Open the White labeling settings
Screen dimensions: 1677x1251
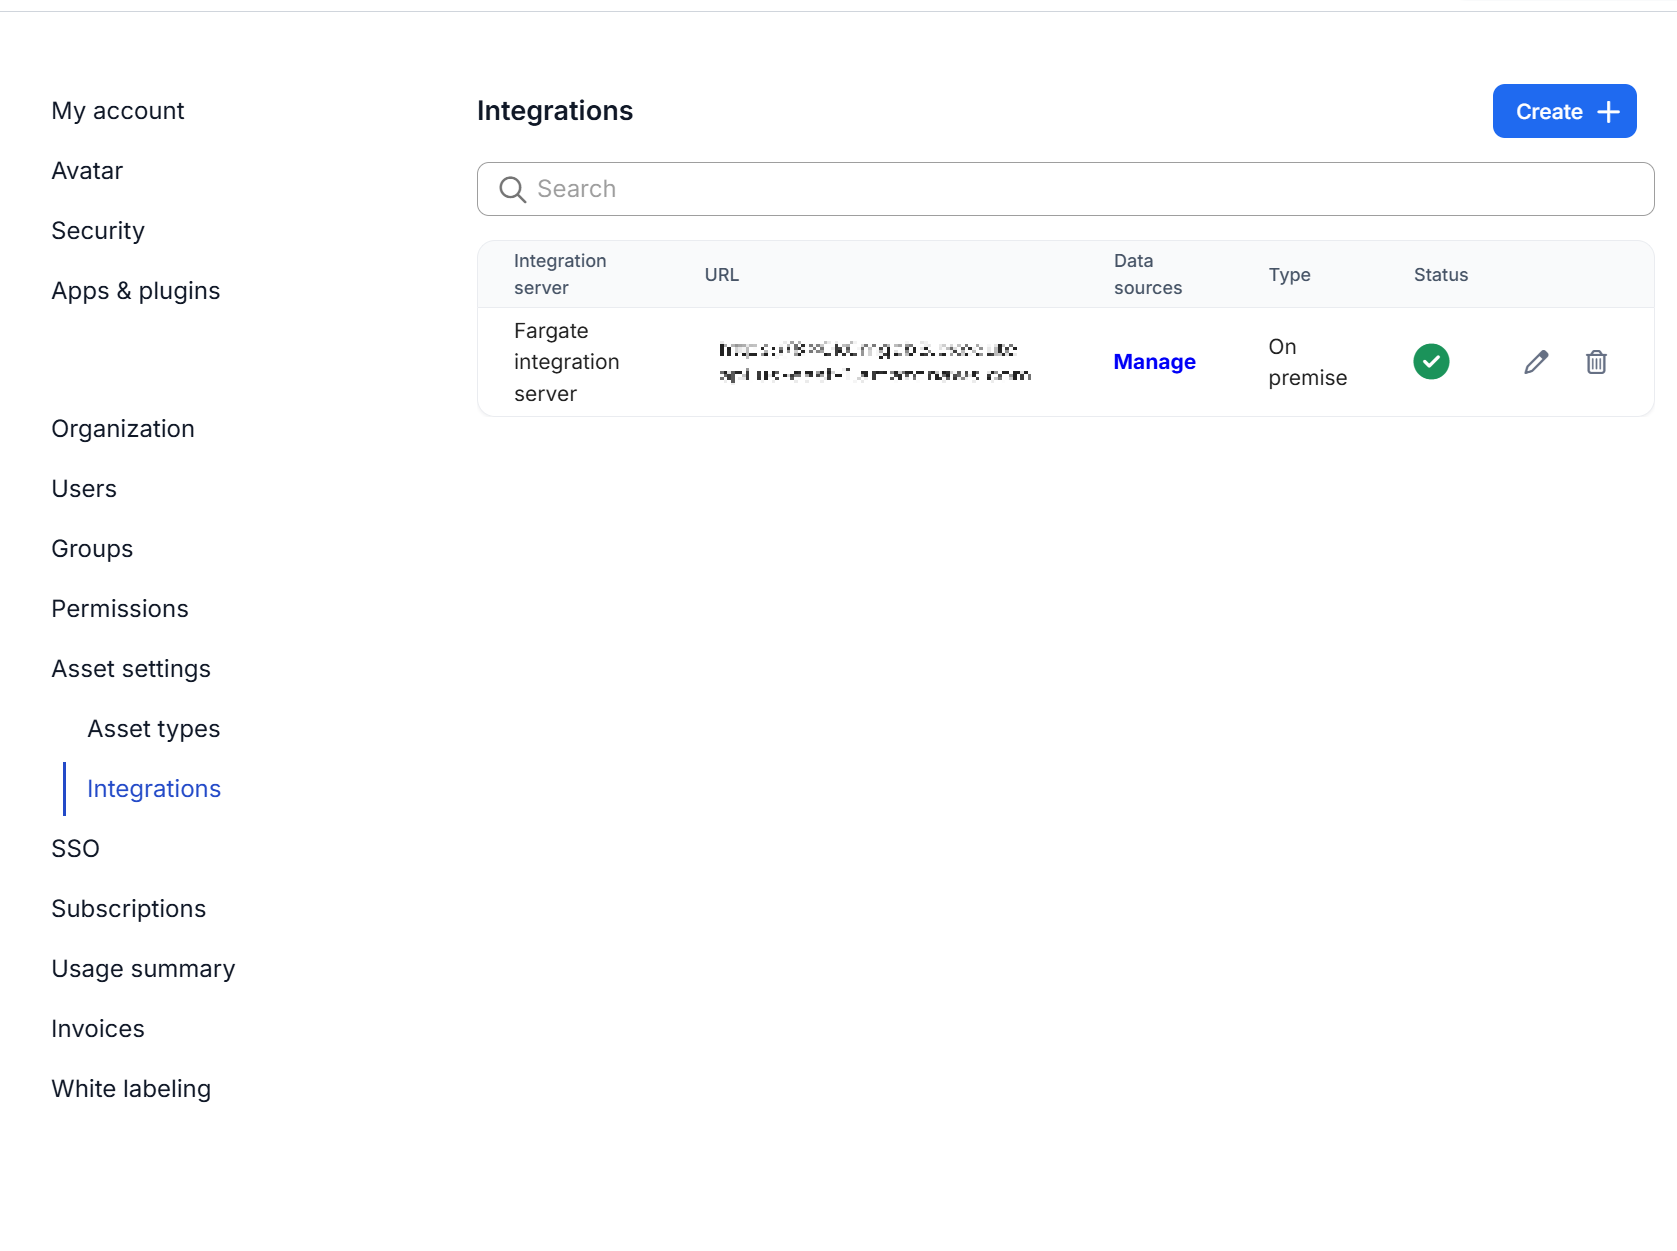131,1089
